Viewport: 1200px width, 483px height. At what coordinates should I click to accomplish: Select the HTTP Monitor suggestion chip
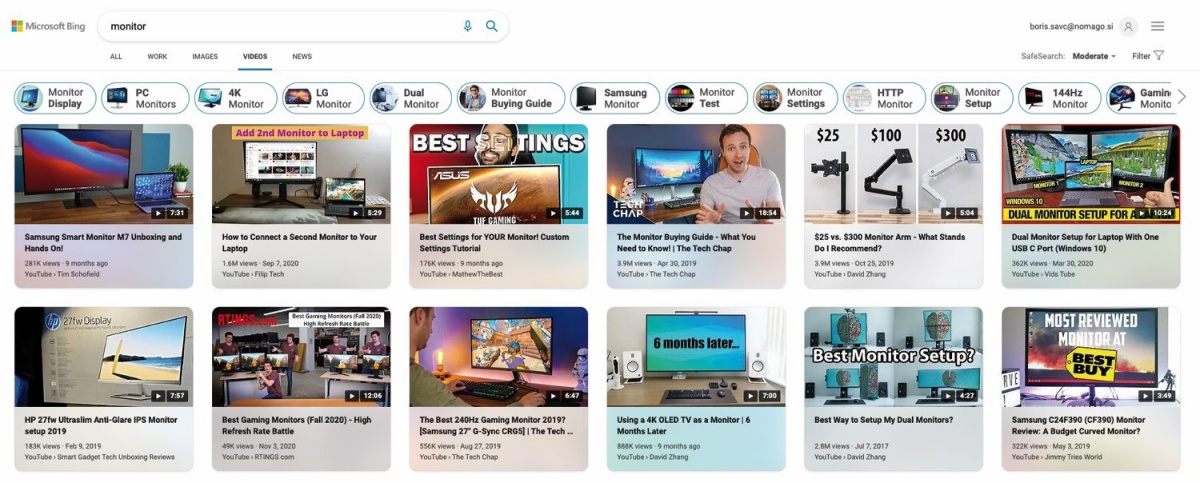coord(884,98)
